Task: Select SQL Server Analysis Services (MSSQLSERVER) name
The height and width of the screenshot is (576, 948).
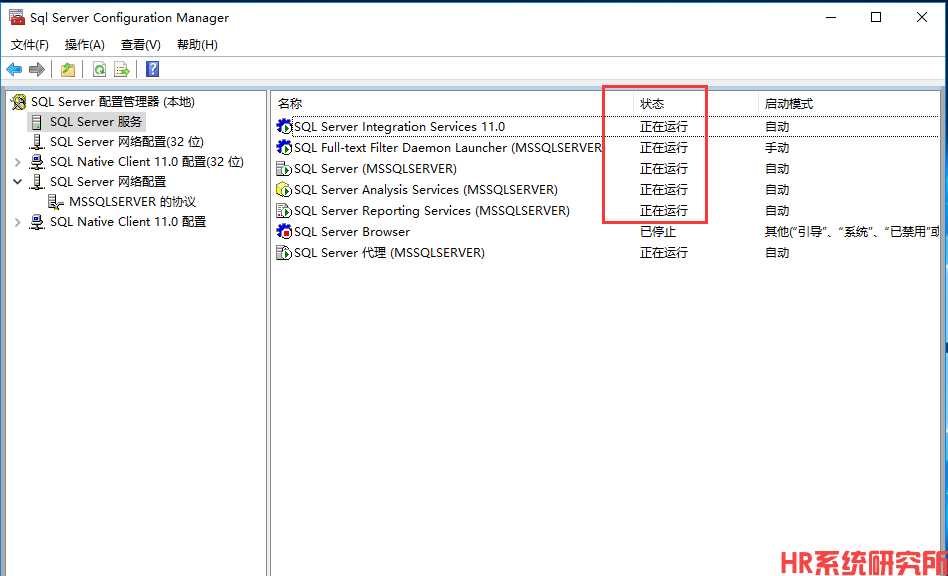Action: (x=426, y=190)
